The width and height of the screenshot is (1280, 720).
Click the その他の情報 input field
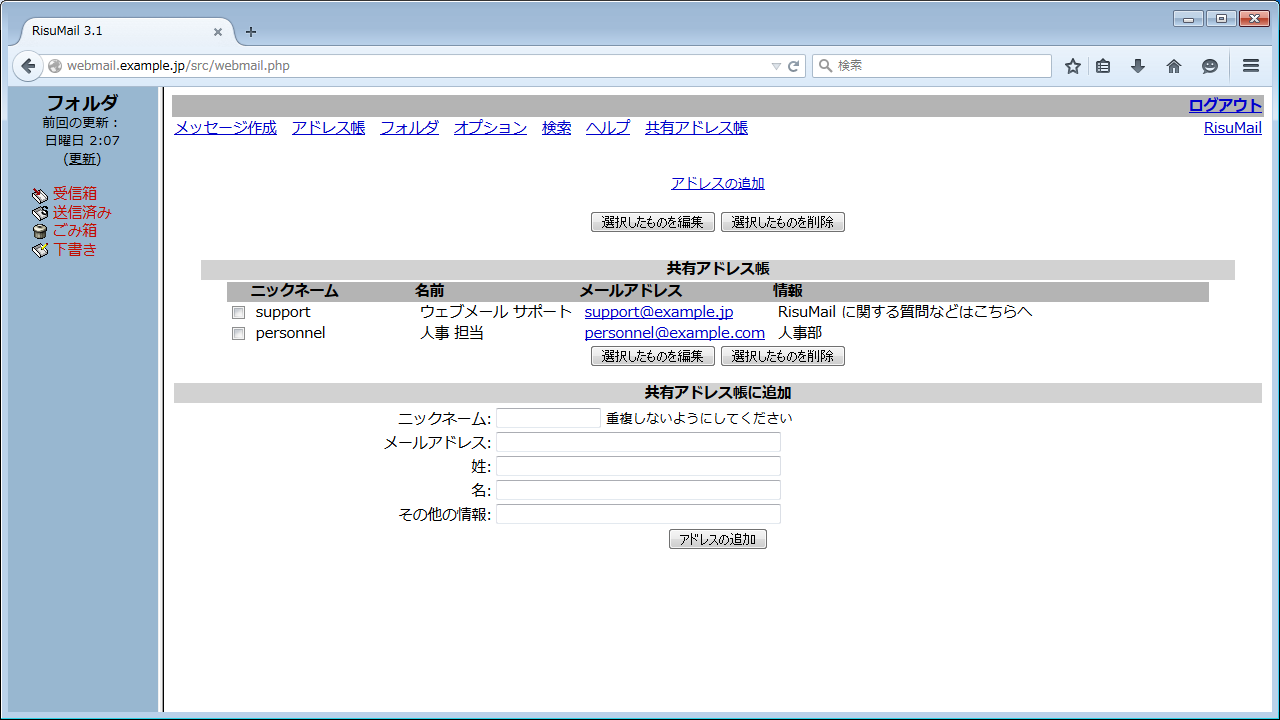(638, 514)
